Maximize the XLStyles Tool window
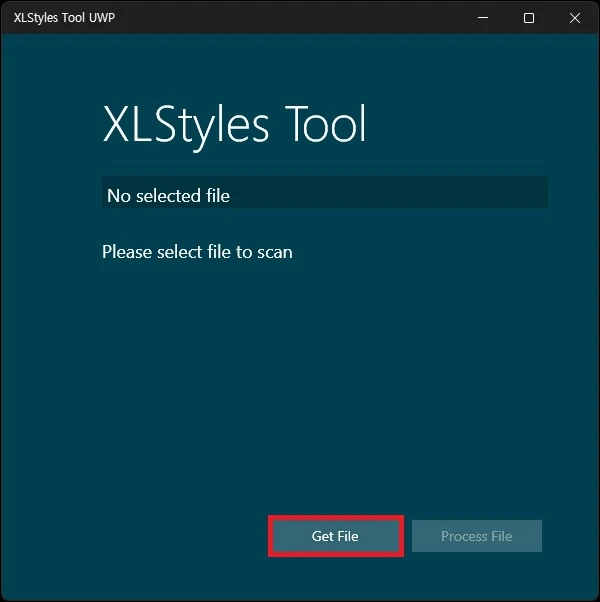The width and height of the screenshot is (600, 602). [529, 18]
